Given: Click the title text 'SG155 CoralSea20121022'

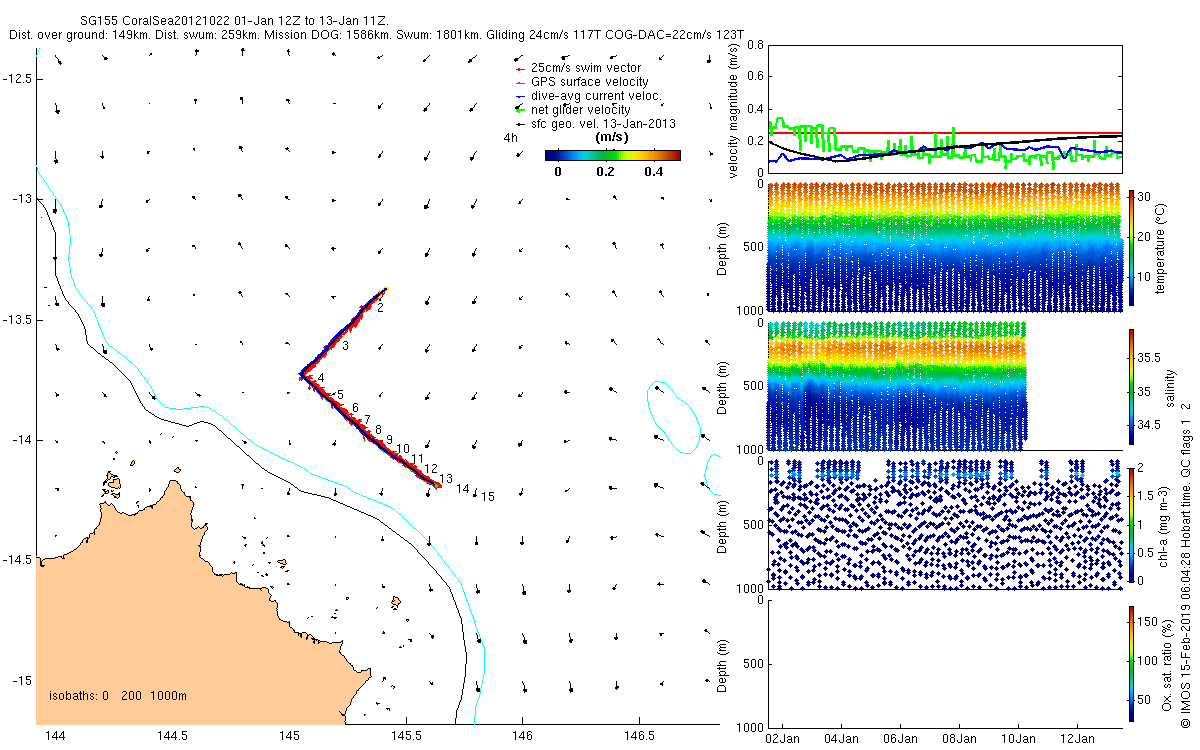Looking at the screenshot, I should pos(154,20).
